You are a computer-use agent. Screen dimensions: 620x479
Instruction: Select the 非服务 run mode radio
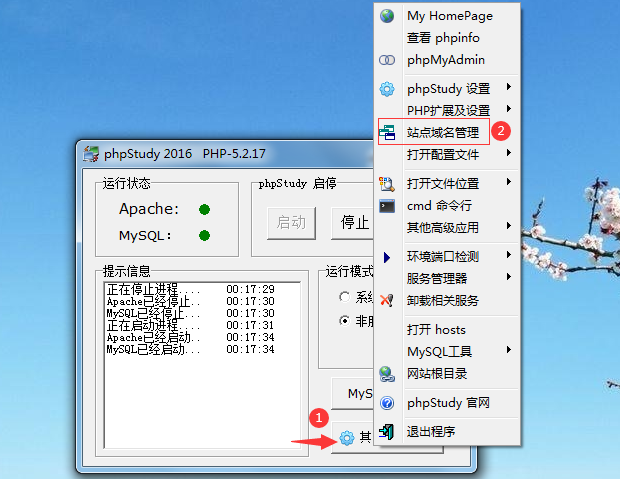(344, 321)
